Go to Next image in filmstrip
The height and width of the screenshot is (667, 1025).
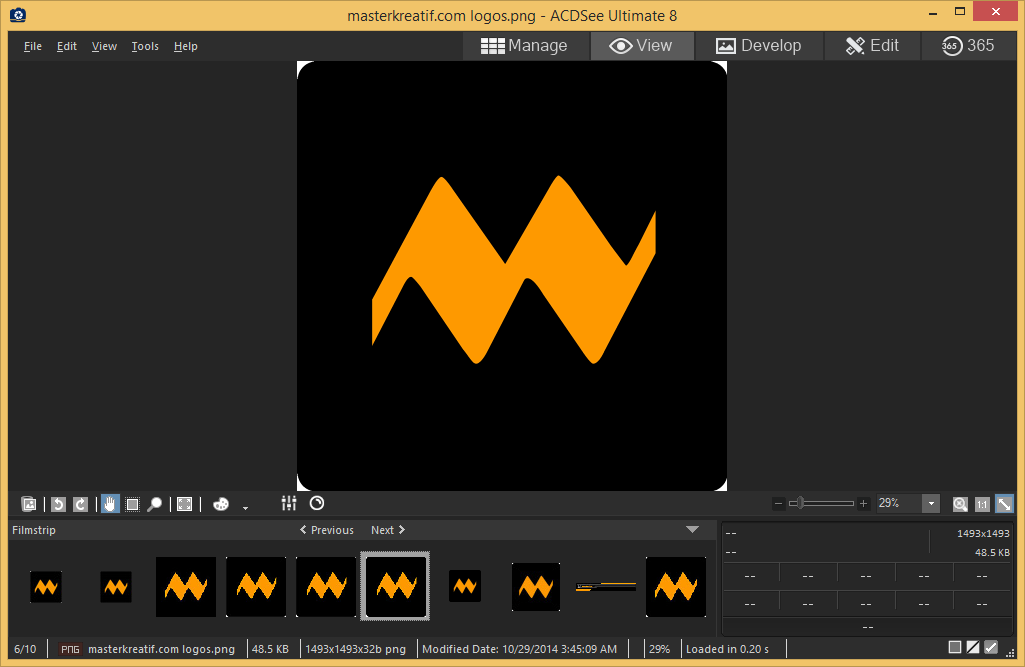pos(388,530)
